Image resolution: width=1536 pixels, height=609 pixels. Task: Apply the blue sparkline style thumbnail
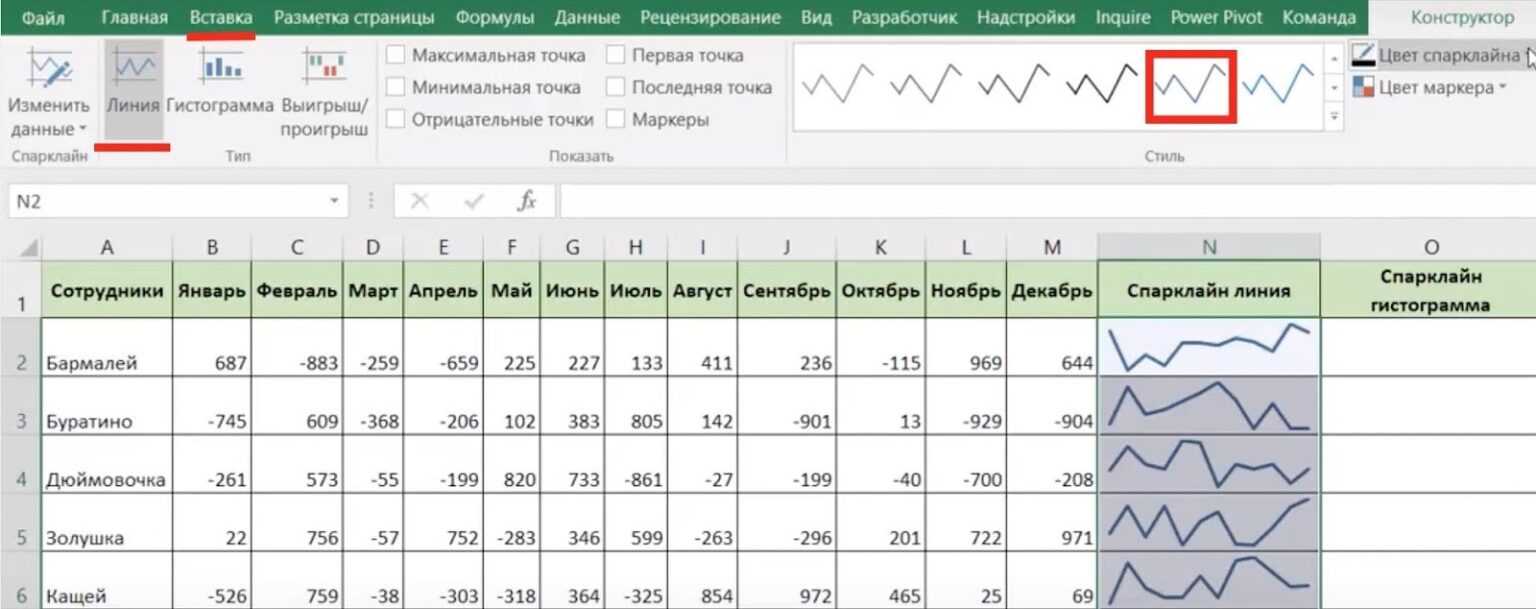[1277, 86]
